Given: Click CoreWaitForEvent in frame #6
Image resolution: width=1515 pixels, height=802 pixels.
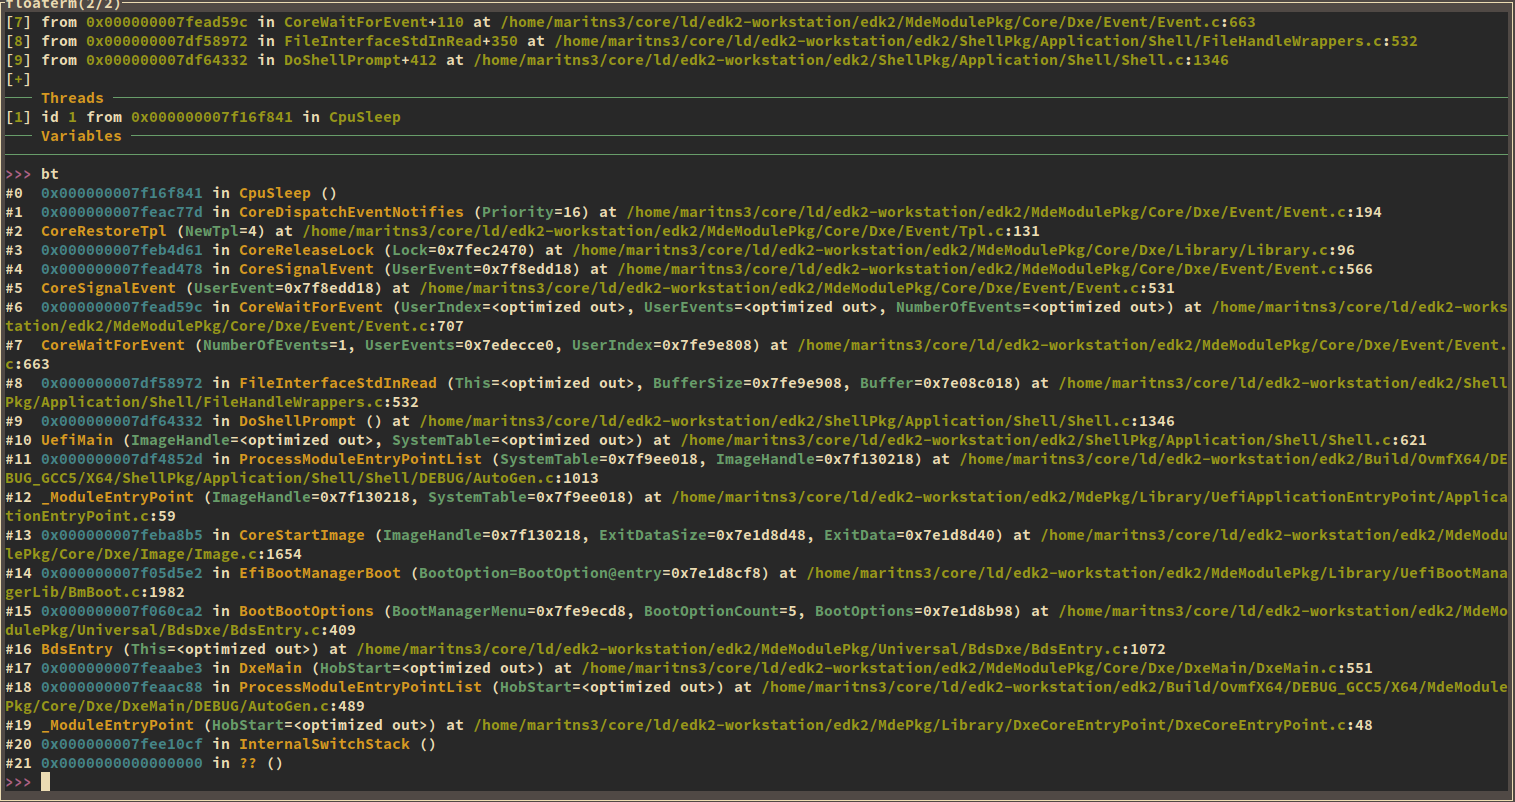Looking at the screenshot, I should click(x=311, y=307).
